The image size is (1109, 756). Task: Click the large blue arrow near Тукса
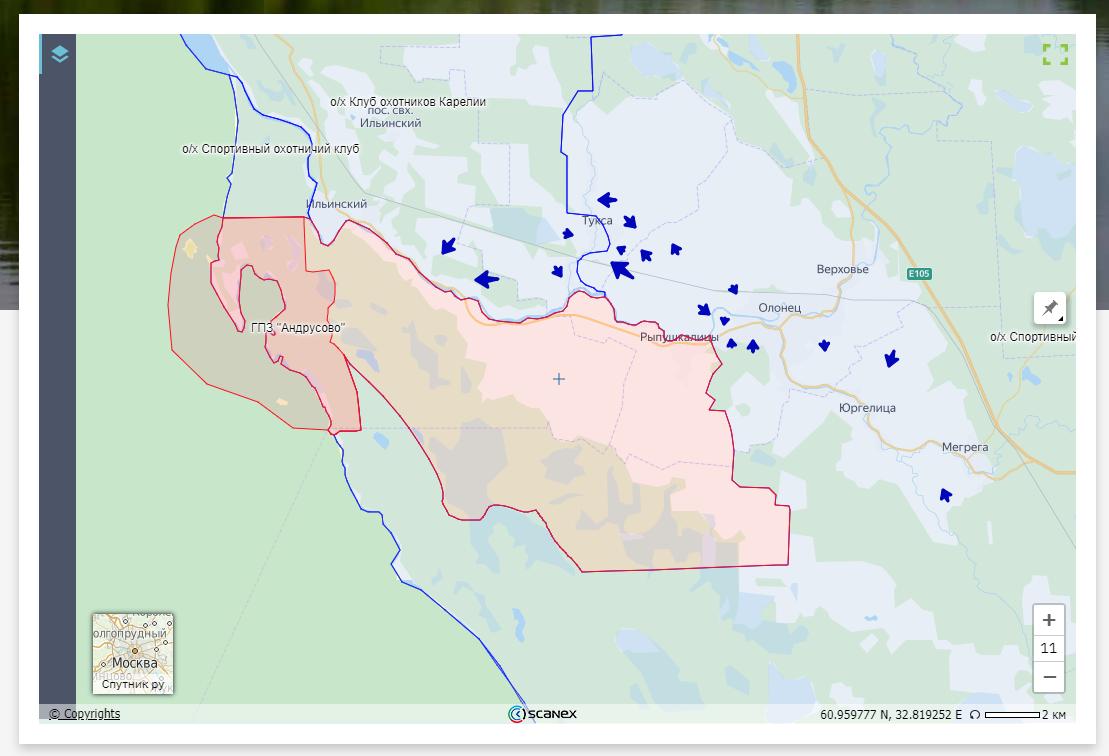pos(621,268)
